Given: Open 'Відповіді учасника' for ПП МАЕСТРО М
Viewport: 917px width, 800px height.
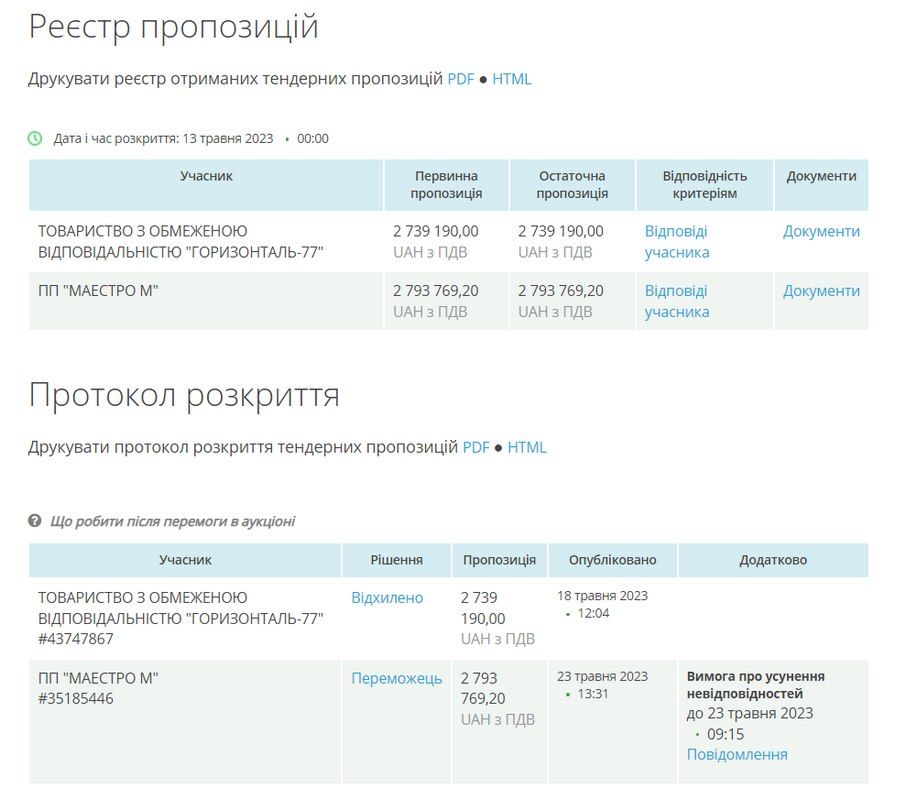Looking at the screenshot, I should pyautogui.click(x=678, y=300).
